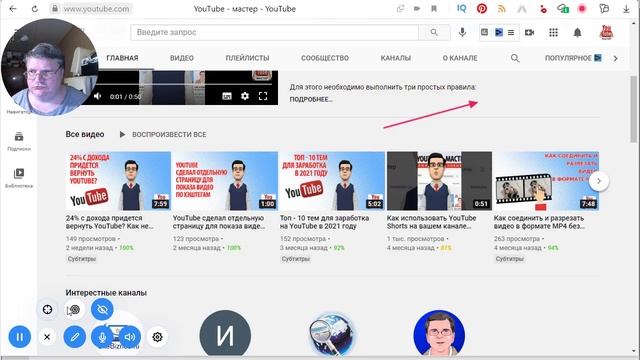Viewport: 640px width, 360px height.
Task: Open the КАНАЛЫ tab
Action: [396, 58]
